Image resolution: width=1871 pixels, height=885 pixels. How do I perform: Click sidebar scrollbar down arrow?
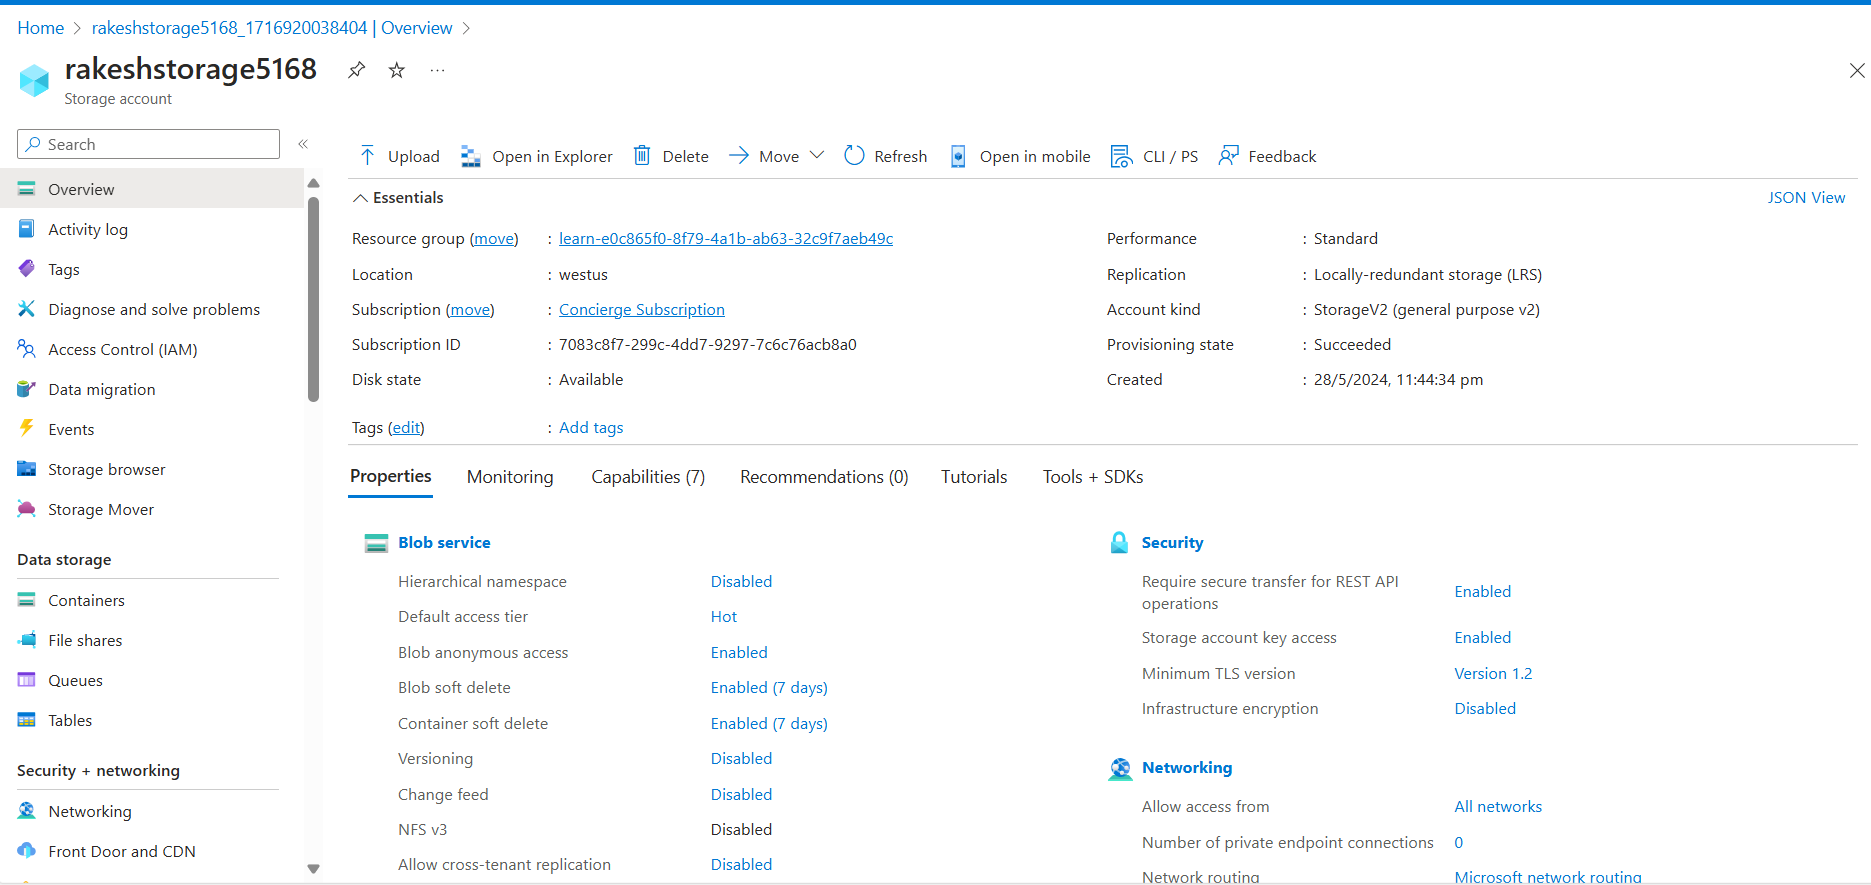coord(313,869)
